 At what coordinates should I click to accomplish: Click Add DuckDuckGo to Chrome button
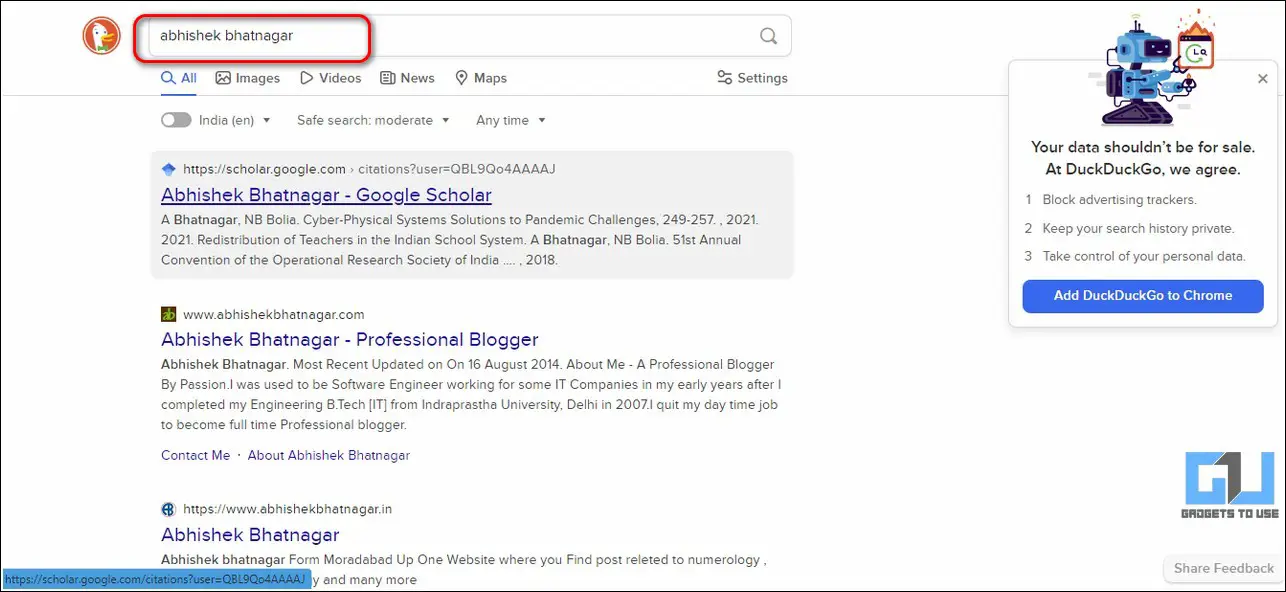click(x=1143, y=296)
